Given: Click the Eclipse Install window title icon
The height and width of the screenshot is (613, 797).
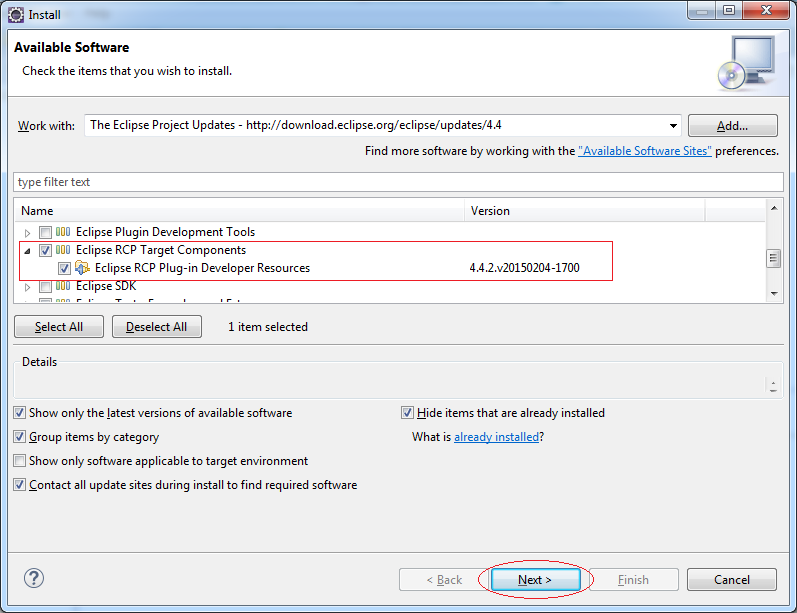Looking at the screenshot, I should click(x=16, y=15).
